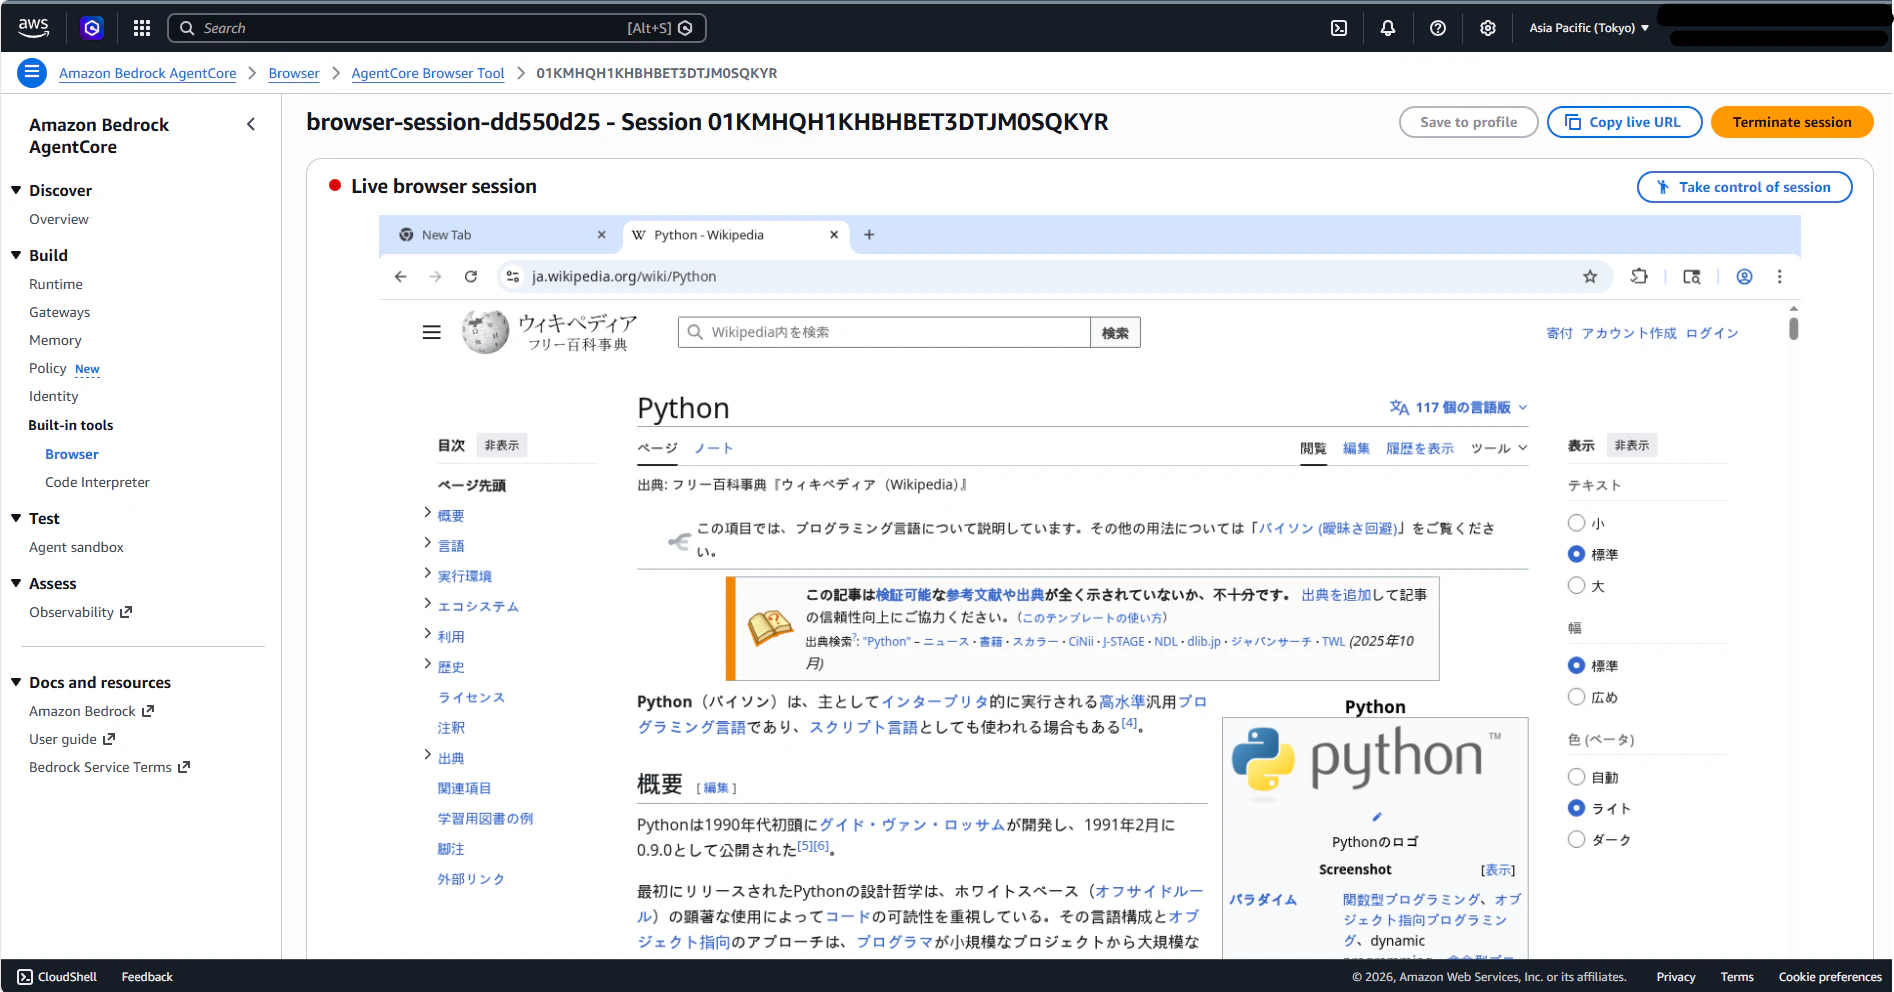Open Runtime in the sidebar
The width and height of the screenshot is (1894, 992).
tap(56, 284)
